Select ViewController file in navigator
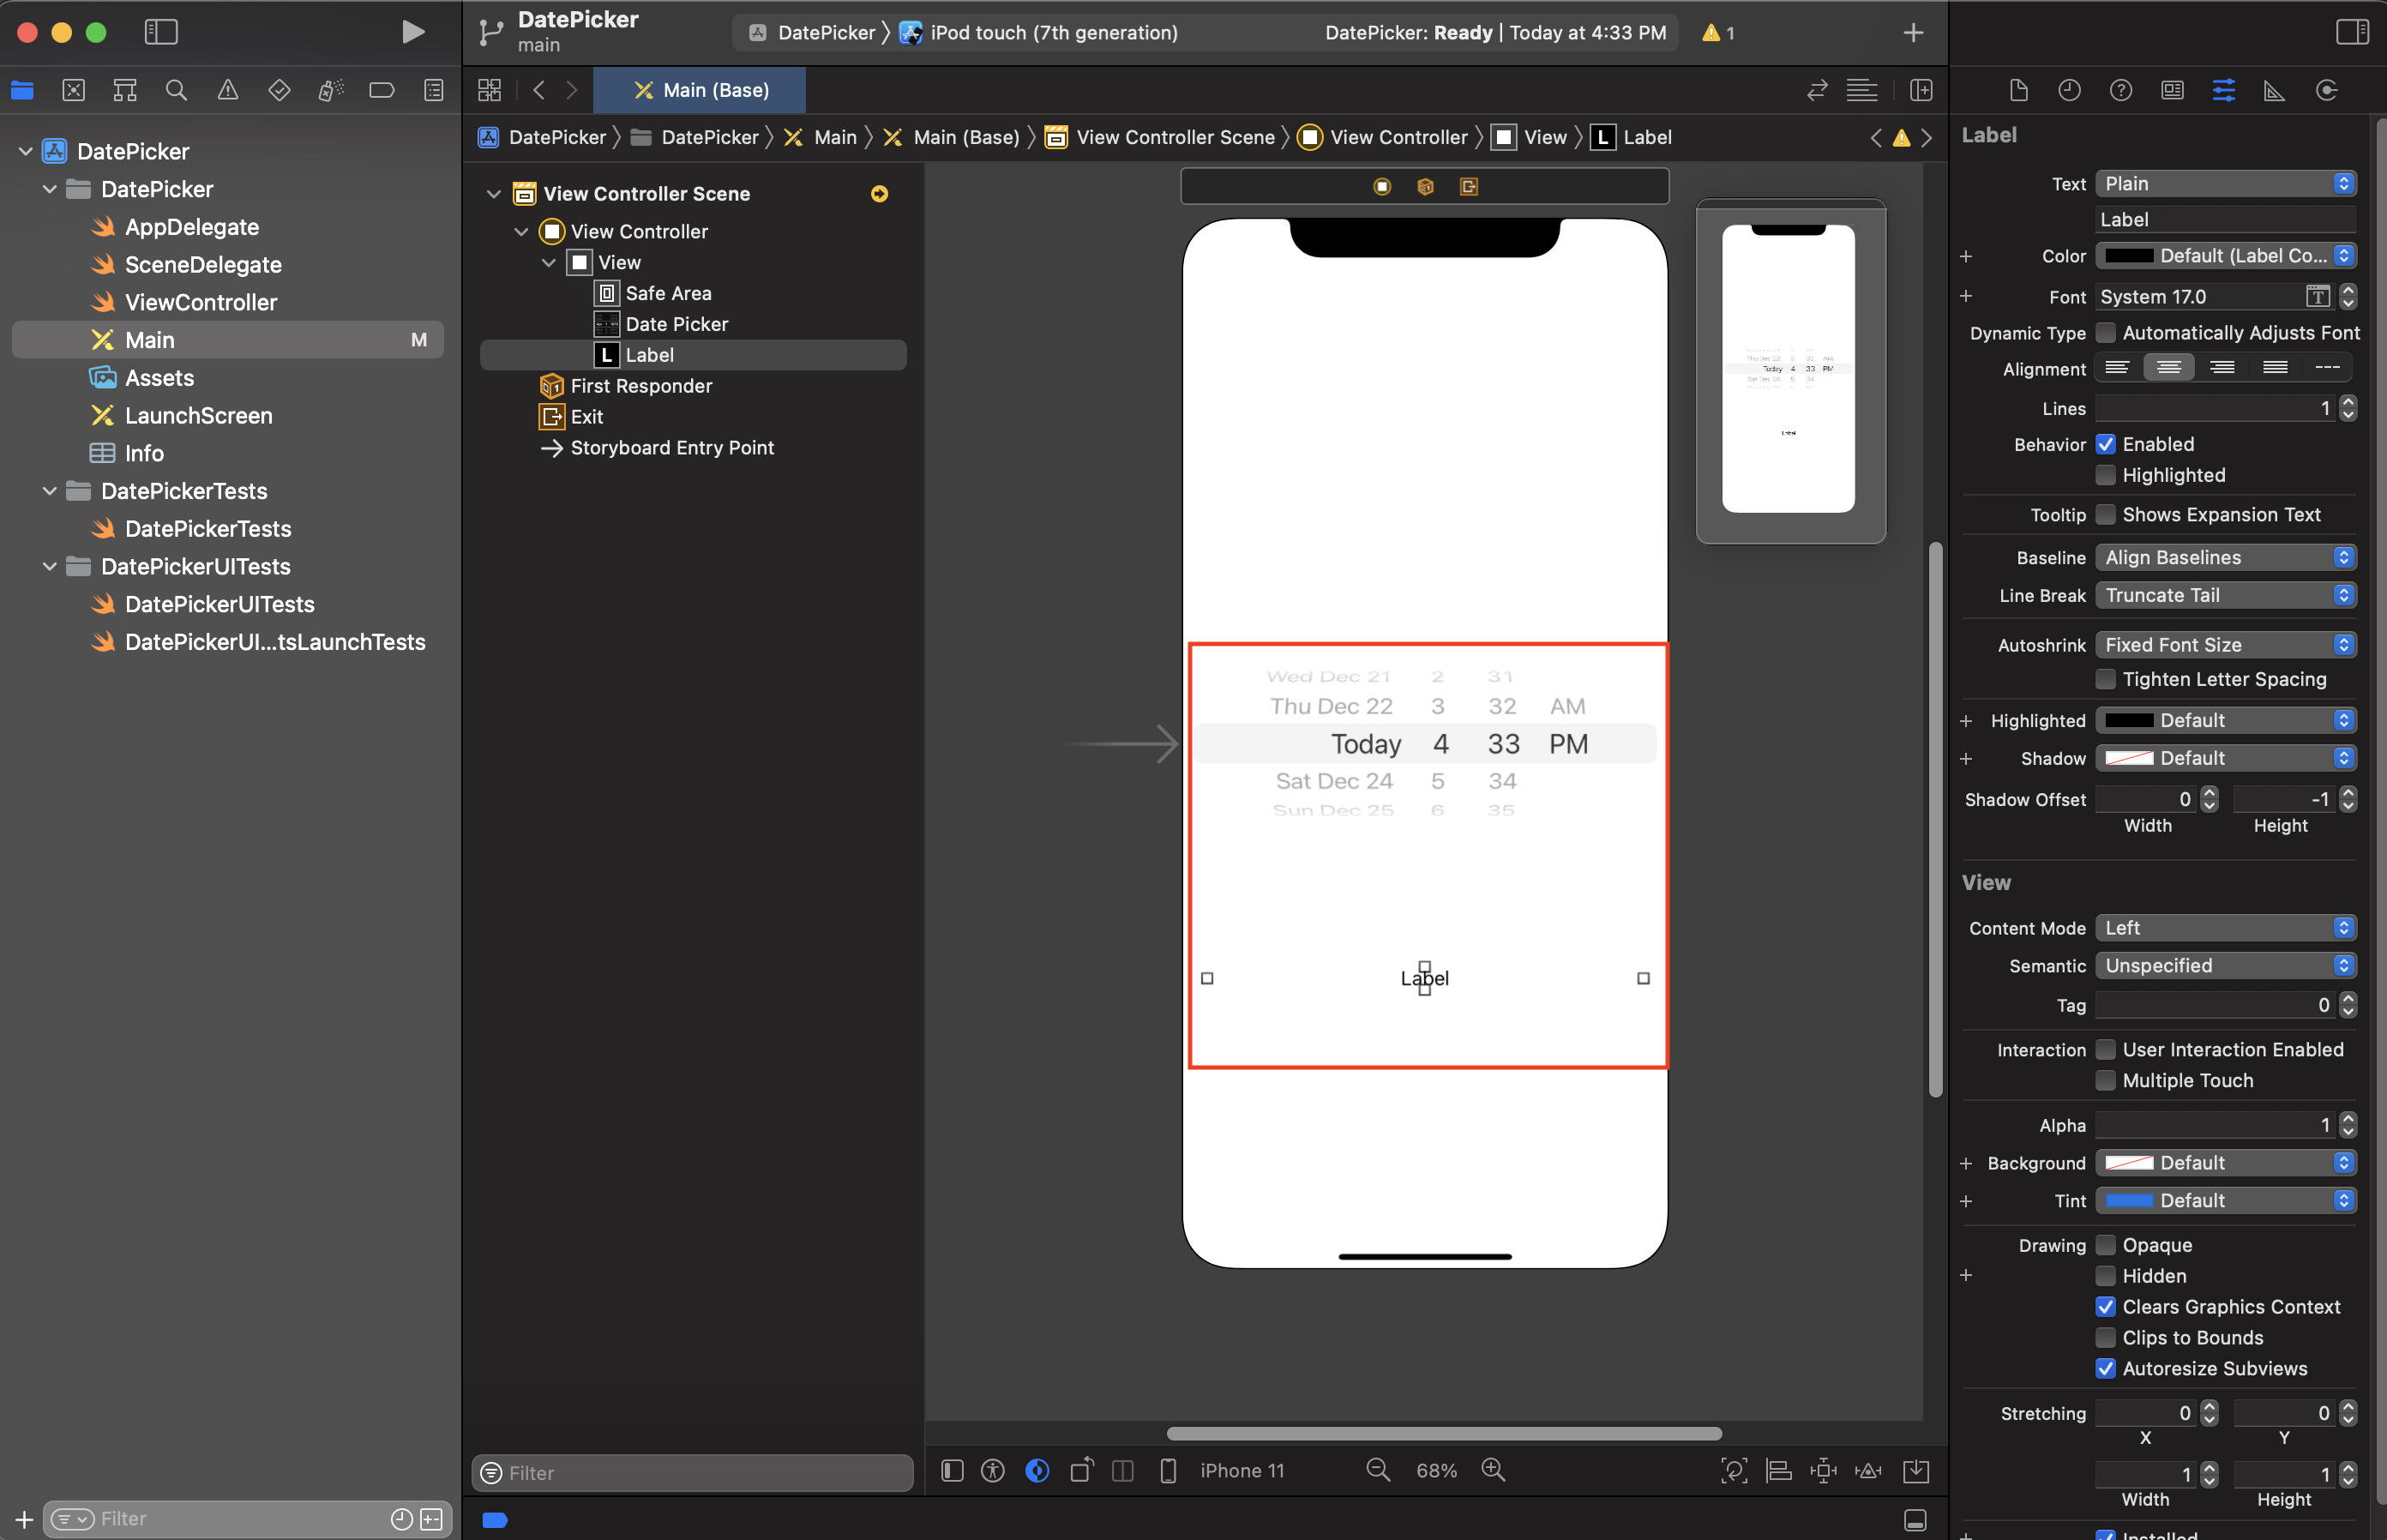The image size is (2387, 1540). point(200,302)
